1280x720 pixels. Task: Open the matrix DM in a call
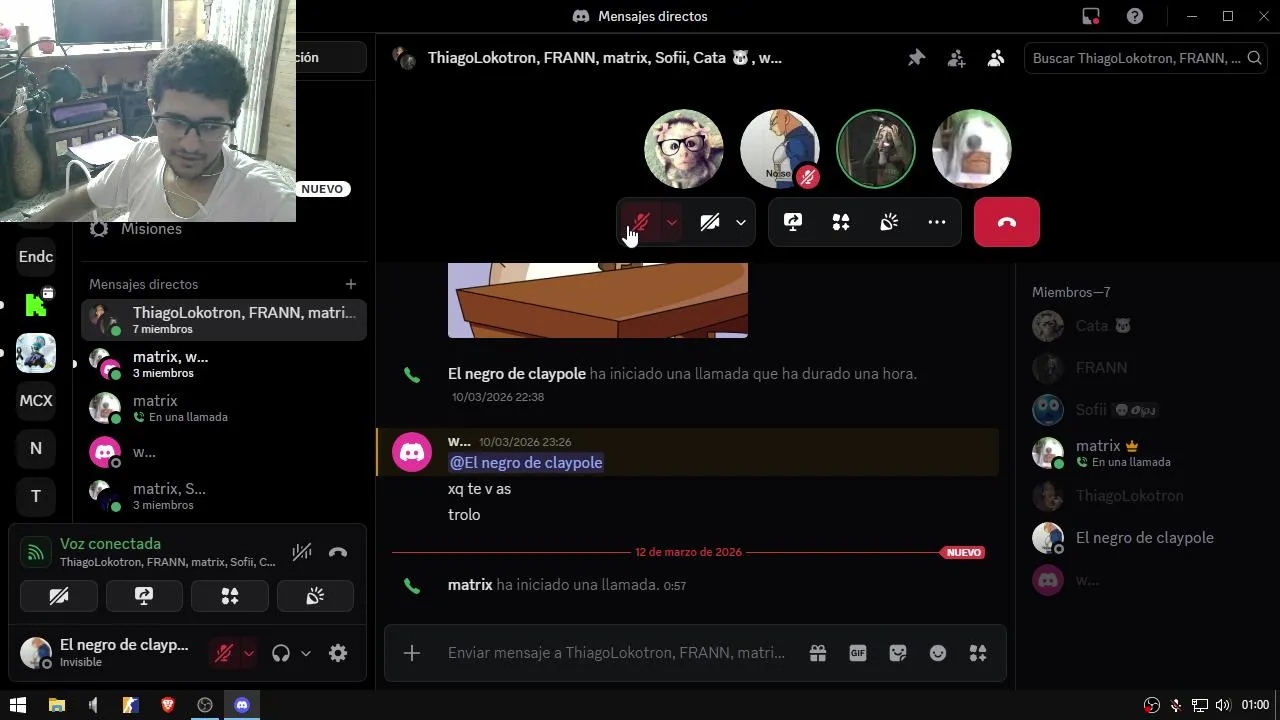click(x=224, y=408)
